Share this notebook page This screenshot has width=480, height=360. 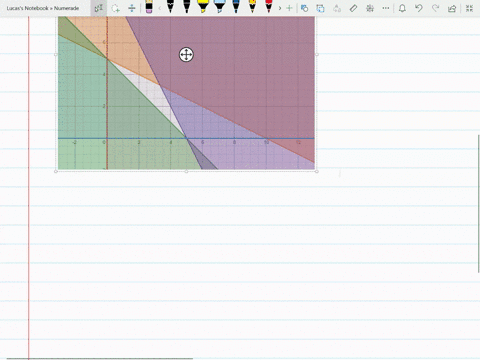[x=452, y=8]
